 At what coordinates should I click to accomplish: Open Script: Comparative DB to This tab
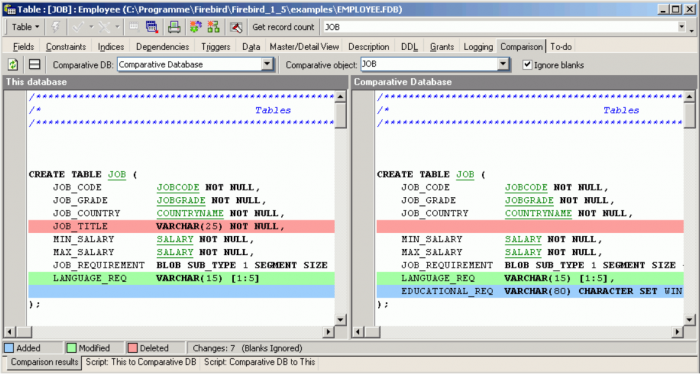coord(260,362)
